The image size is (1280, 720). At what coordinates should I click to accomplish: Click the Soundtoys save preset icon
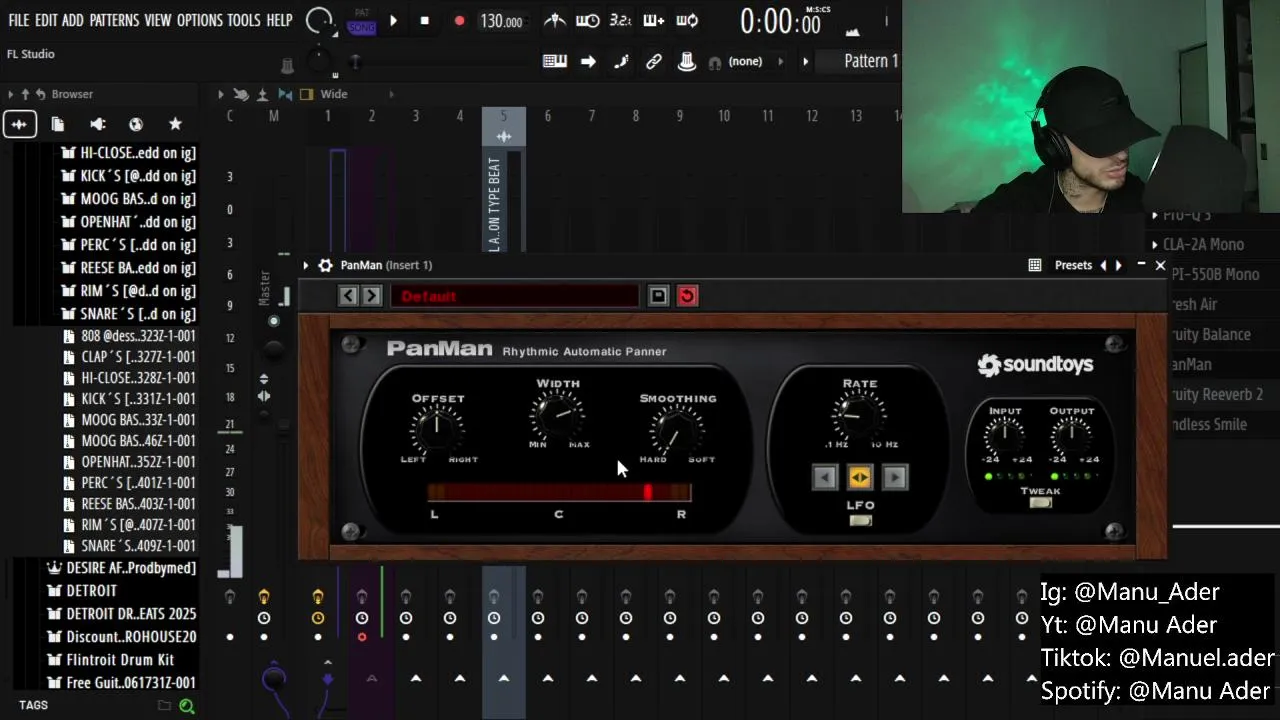tap(658, 296)
